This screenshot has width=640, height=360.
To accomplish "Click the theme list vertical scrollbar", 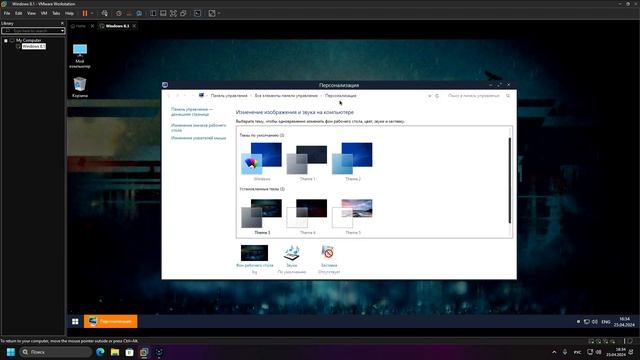I will coord(509,180).
